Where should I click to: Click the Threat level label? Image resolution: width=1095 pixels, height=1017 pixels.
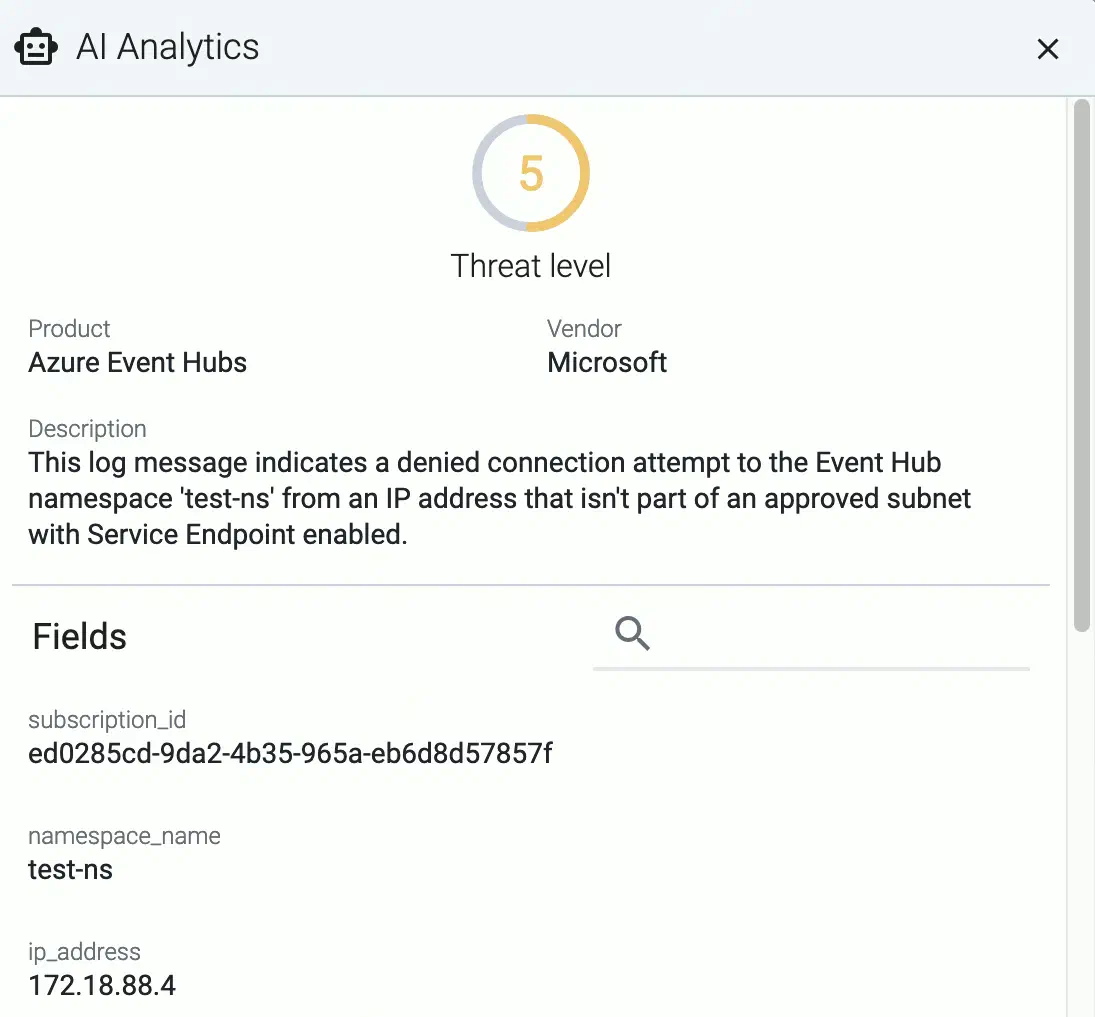[531, 266]
